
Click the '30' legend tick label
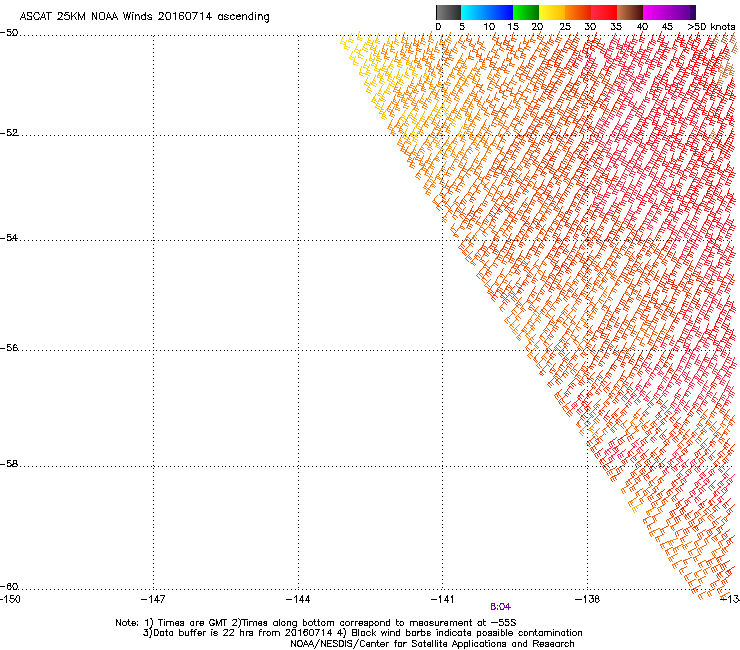(x=590, y=27)
